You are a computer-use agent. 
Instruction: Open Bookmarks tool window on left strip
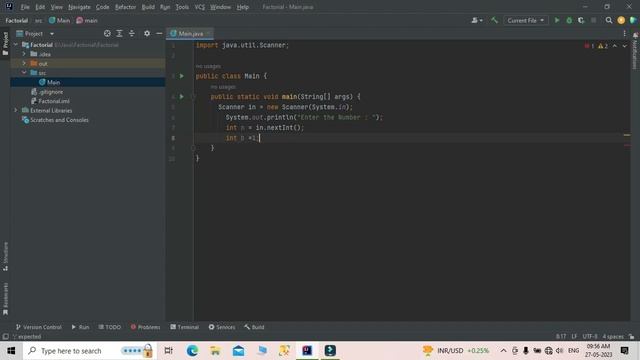click(x=5, y=299)
